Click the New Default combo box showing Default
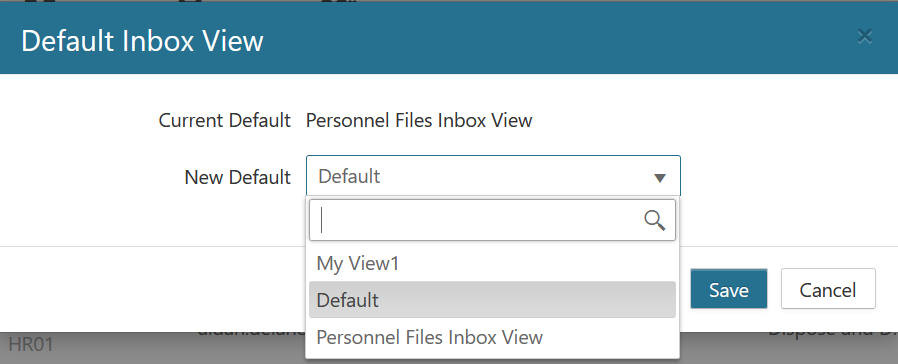The height and width of the screenshot is (364, 898). [x=493, y=176]
